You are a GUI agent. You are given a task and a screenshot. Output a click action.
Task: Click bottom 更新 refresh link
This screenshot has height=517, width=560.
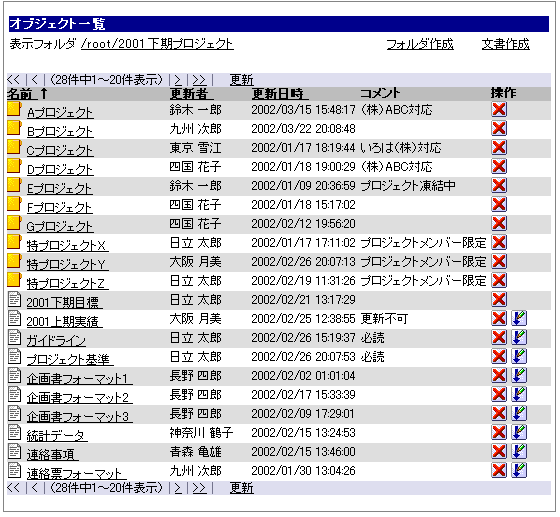pos(241,488)
